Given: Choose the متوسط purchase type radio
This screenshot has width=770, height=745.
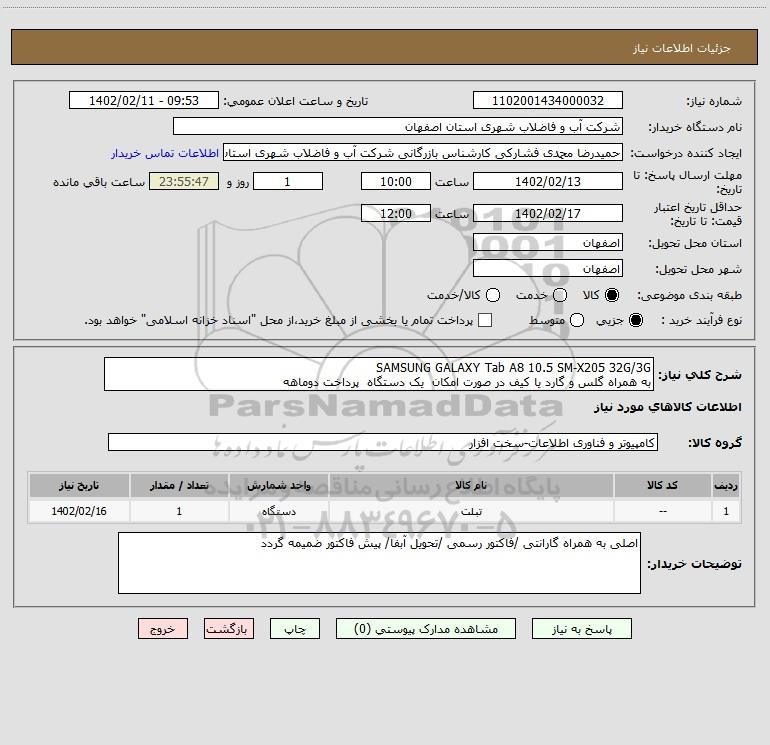Looking at the screenshot, I should (x=577, y=320).
